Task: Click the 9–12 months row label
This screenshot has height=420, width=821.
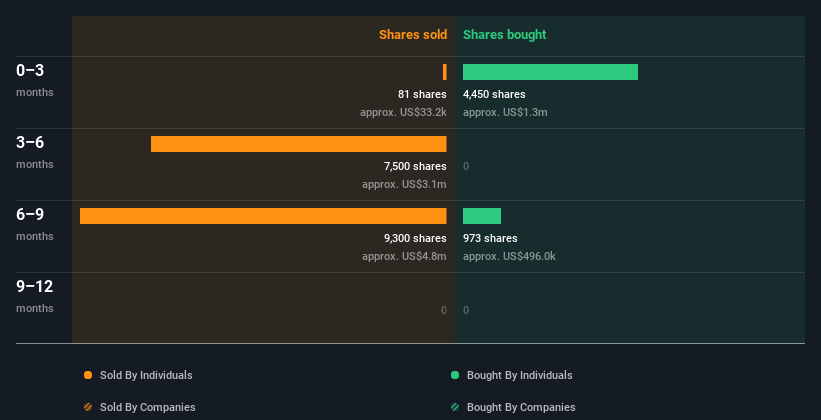Action: [x=35, y=296]
